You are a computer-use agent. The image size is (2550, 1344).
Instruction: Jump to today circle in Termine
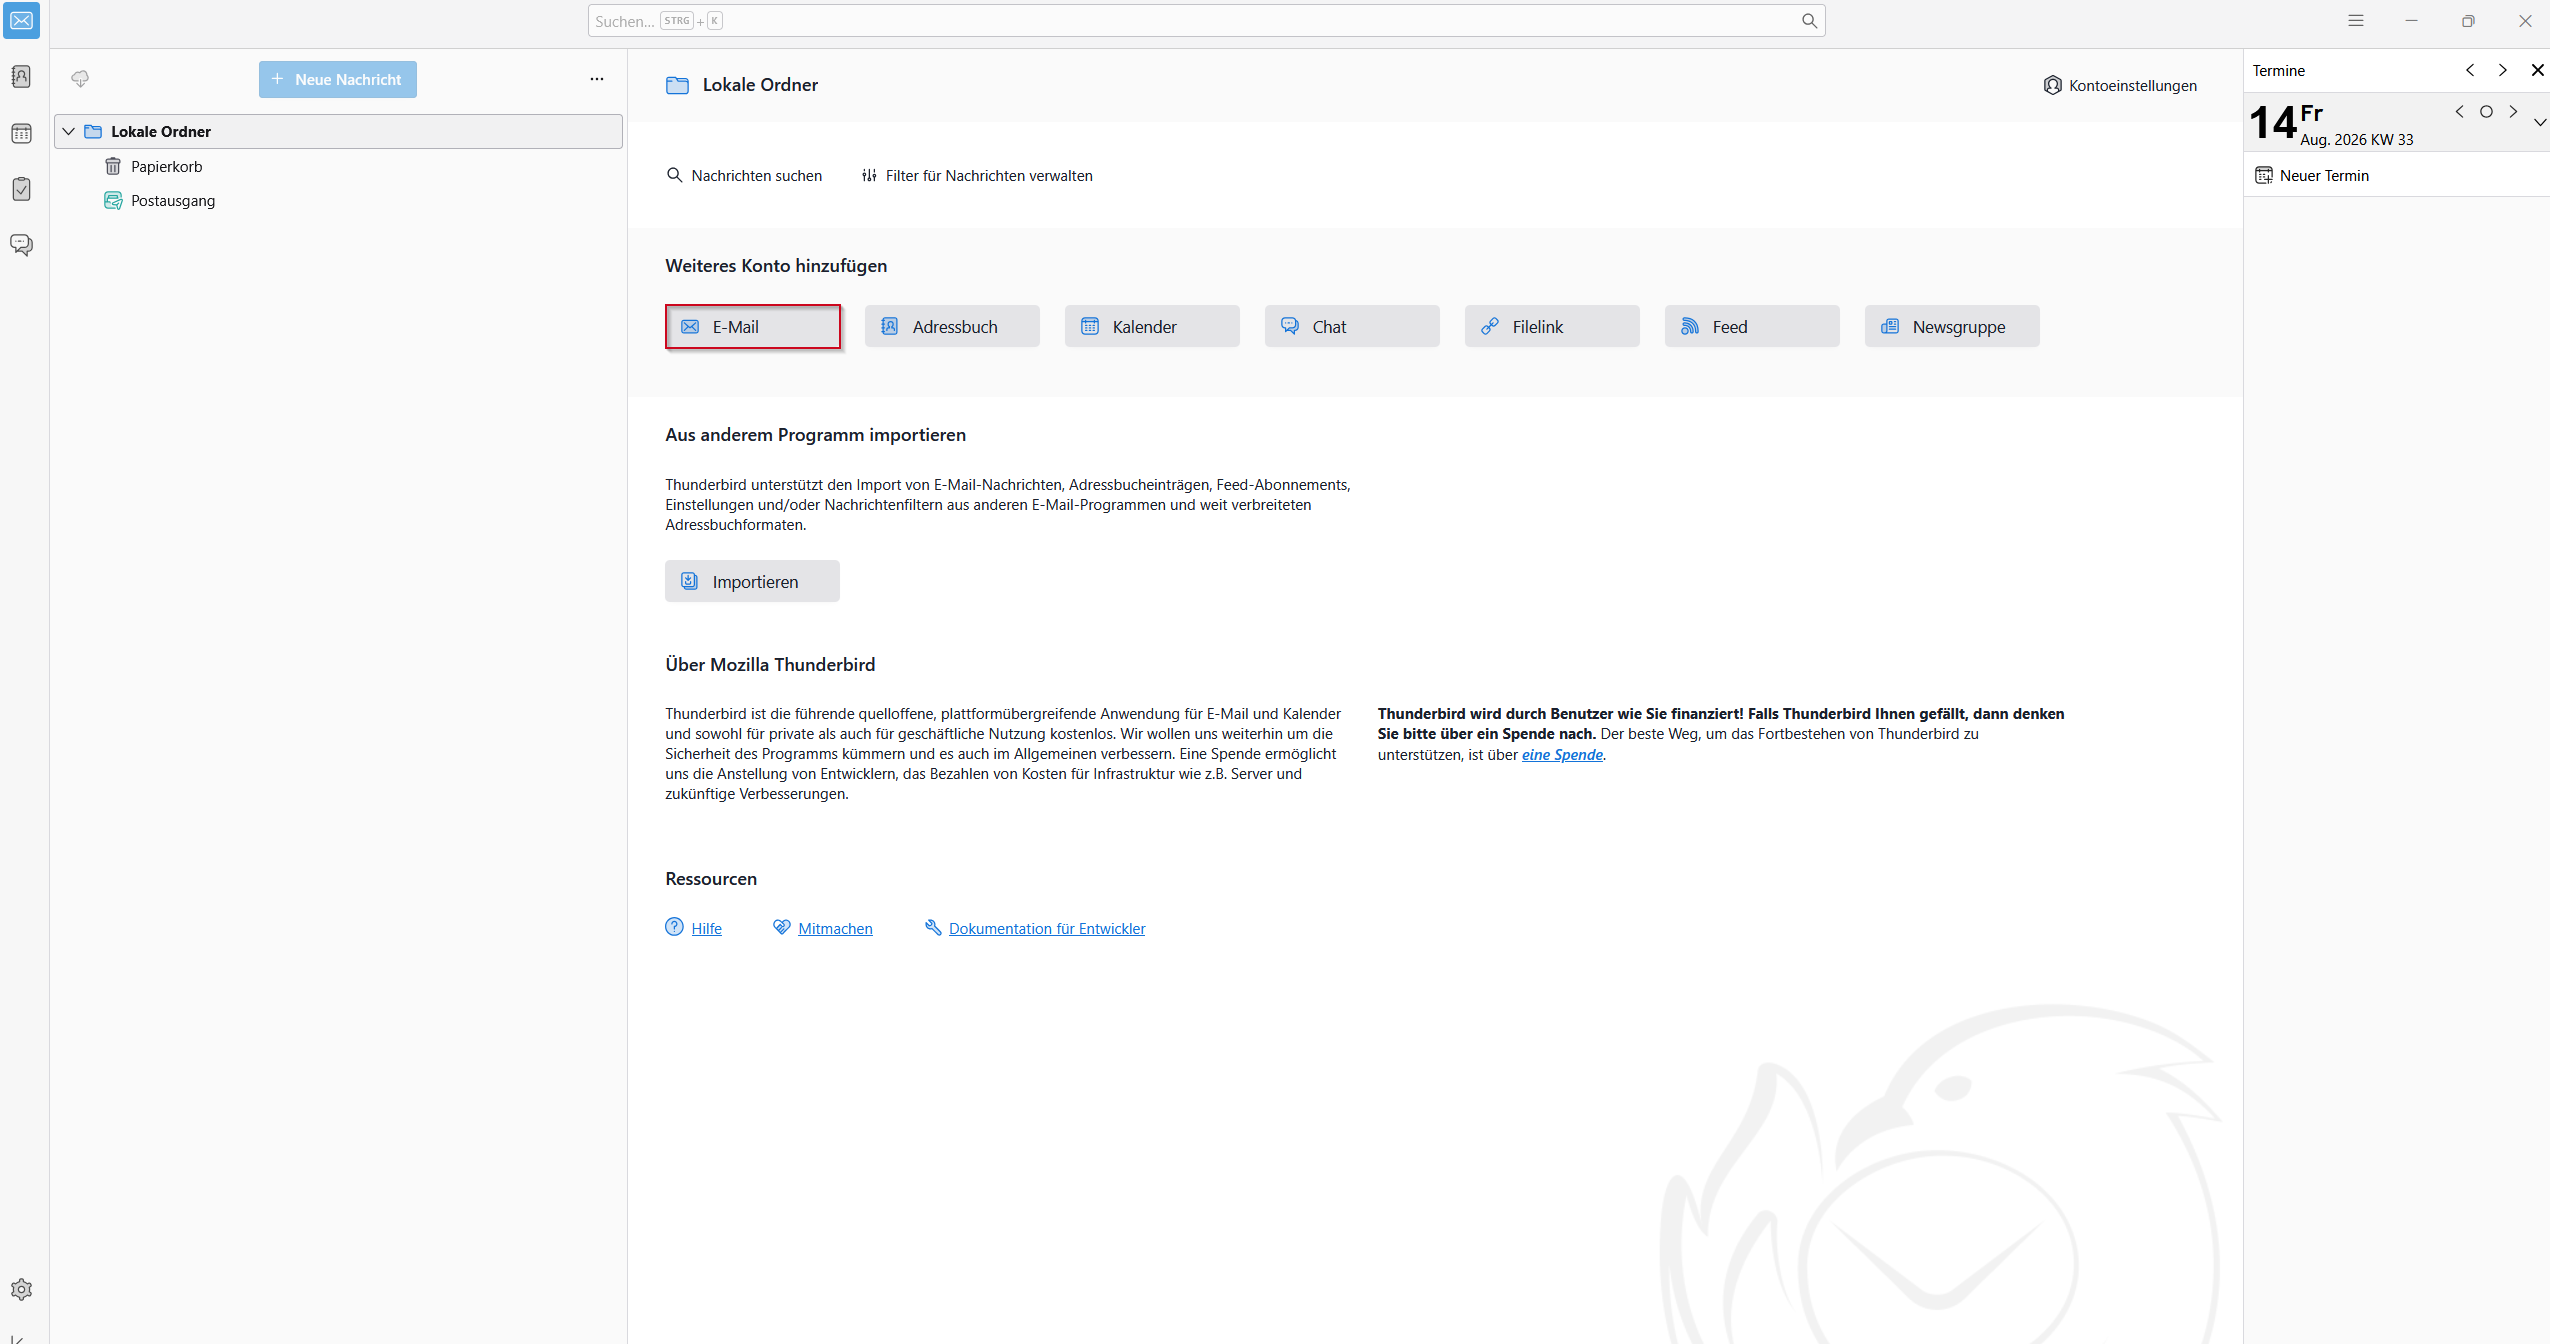point(2486,112)
